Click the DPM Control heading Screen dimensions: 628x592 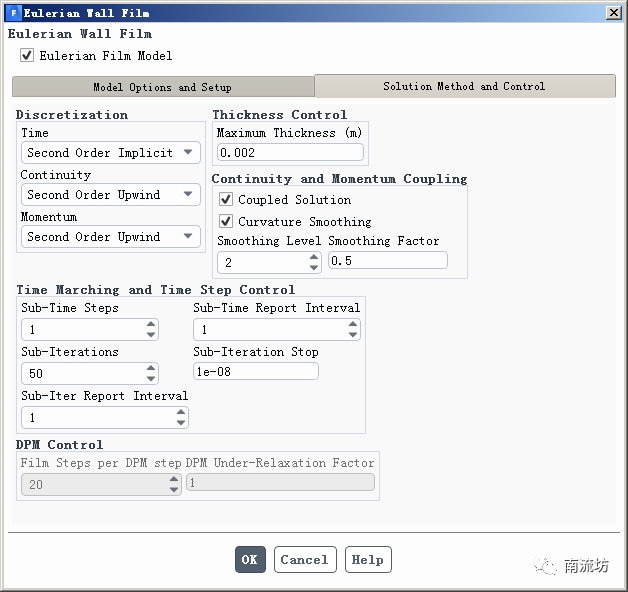pyautogui.click(x=59, y=445)
